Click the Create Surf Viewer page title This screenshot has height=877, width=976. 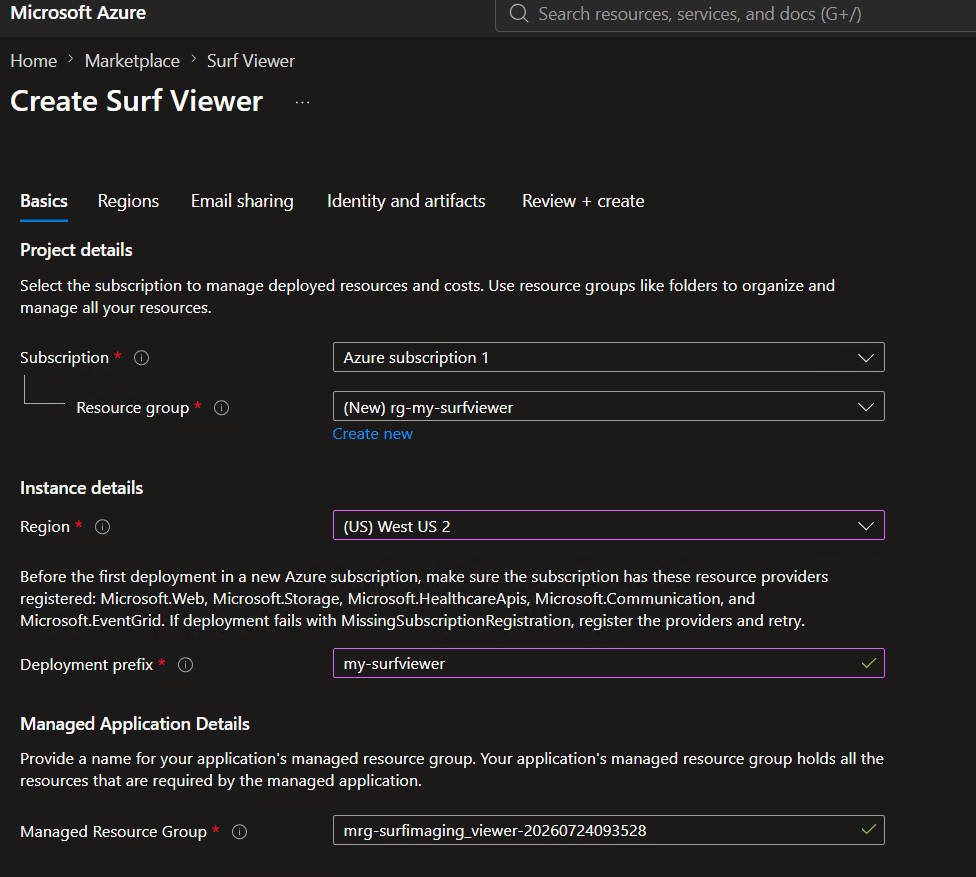pos(137,101)
